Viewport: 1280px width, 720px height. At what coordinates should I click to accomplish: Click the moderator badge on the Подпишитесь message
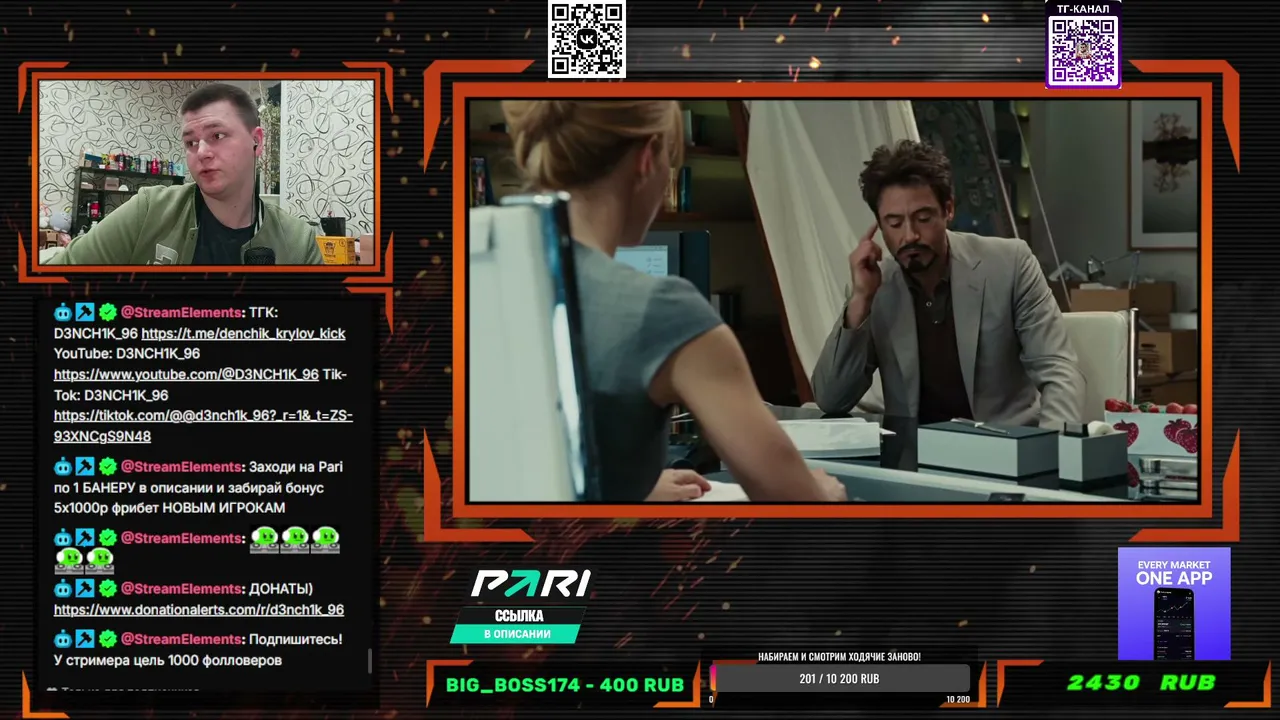point(85,639)
